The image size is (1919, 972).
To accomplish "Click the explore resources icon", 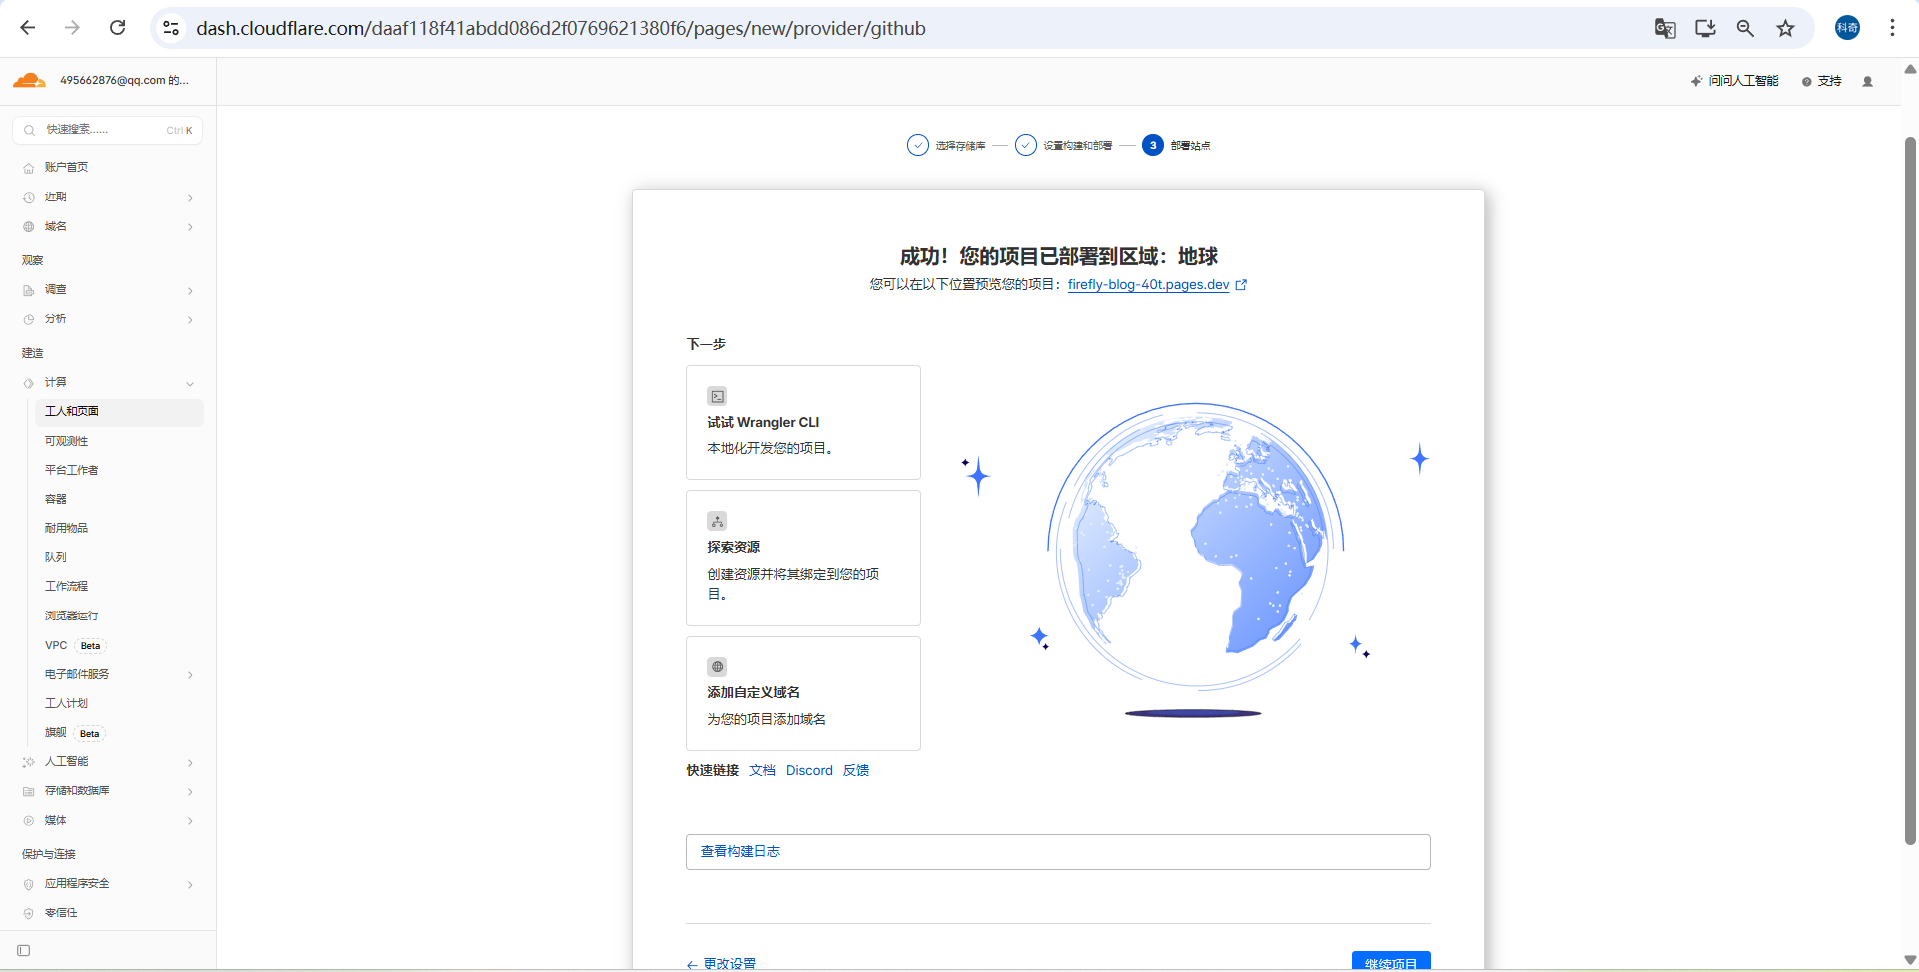I will (x=717, y=521).
